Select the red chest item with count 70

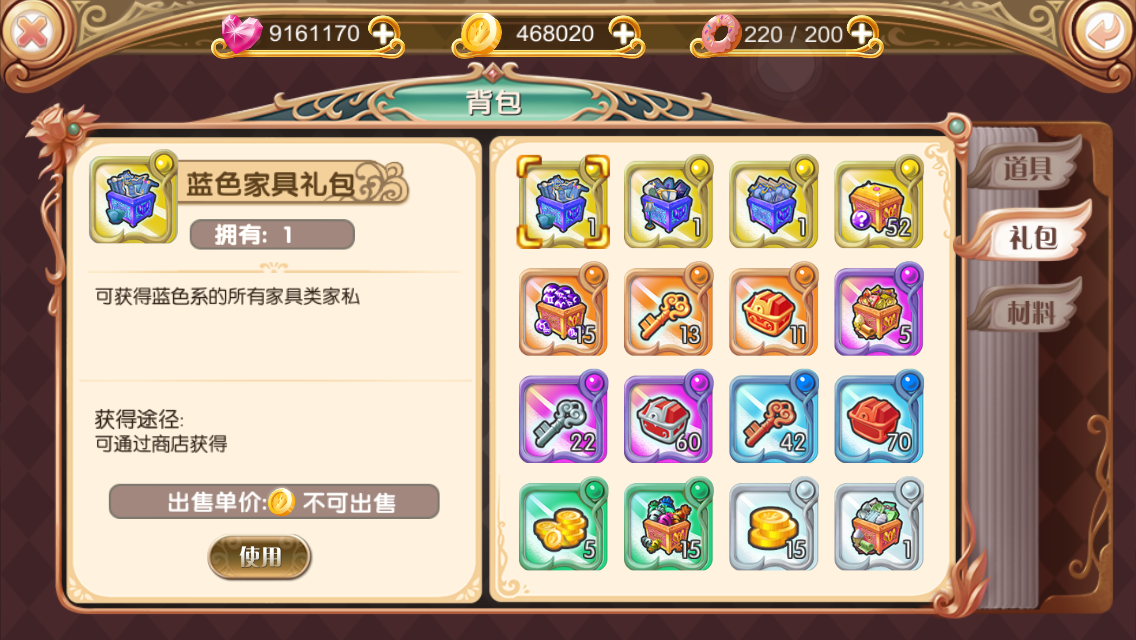point(878,418)
